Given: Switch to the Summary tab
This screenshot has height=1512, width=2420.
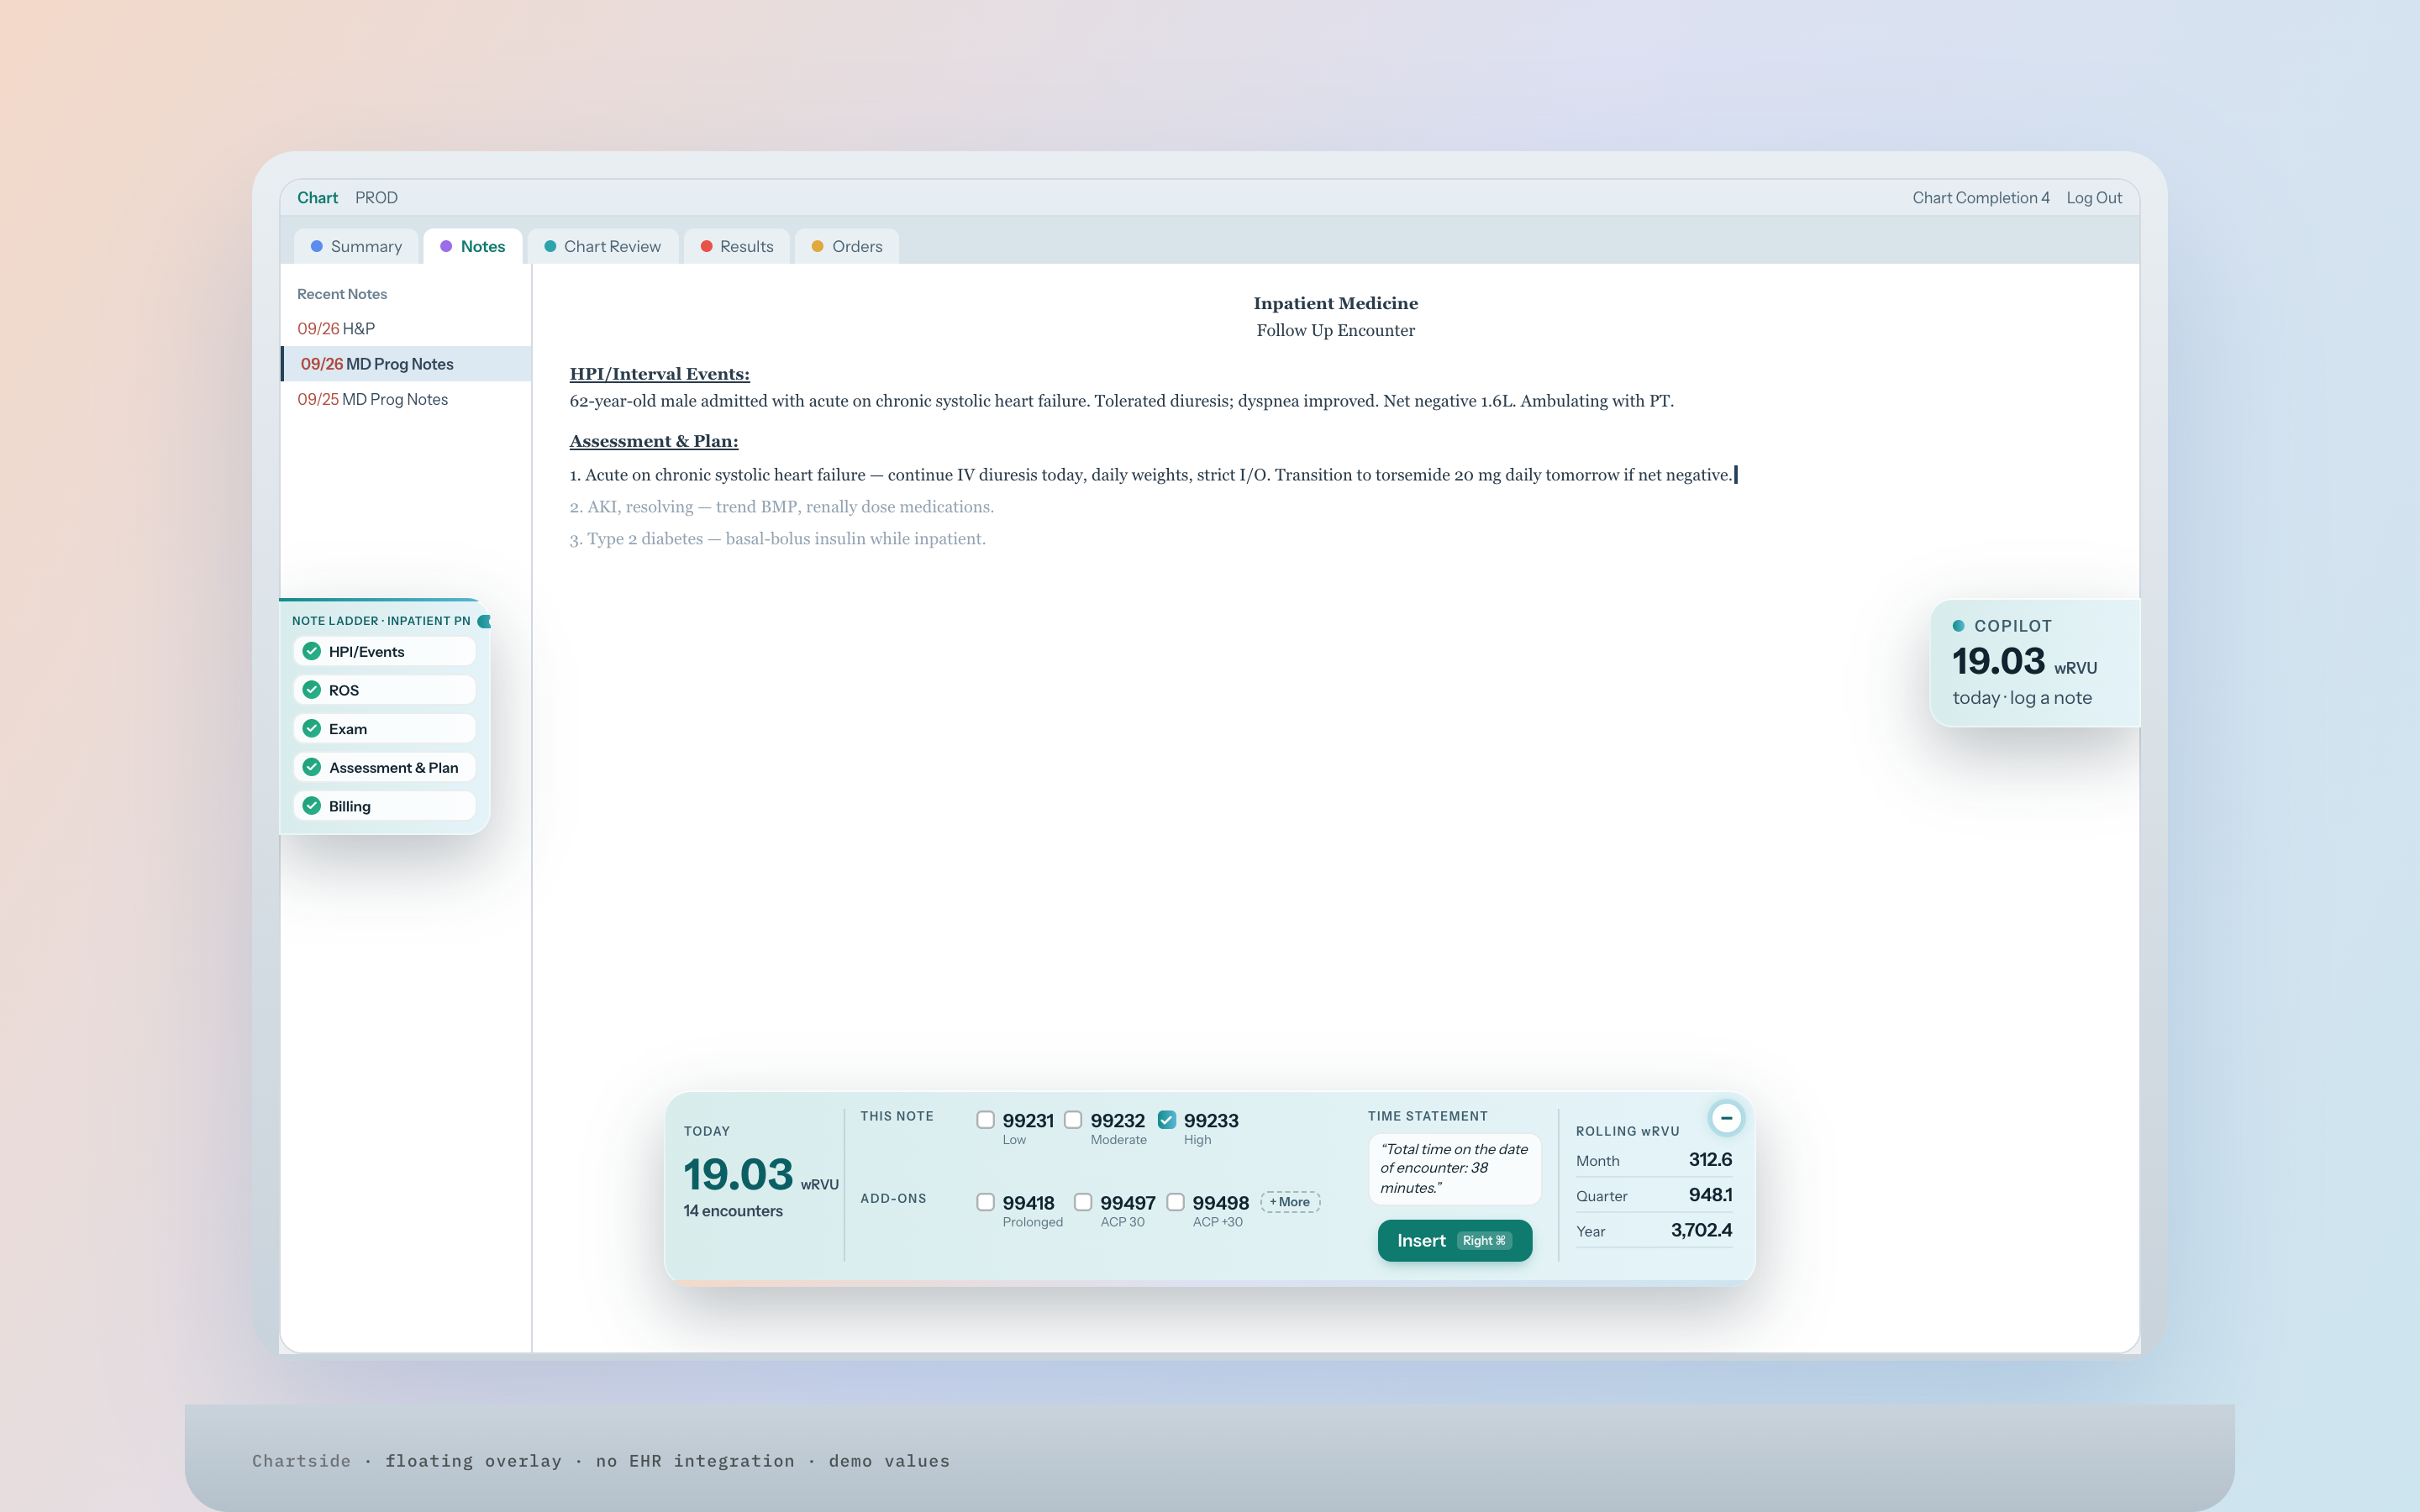Looking at the screenshot, I should tap(357, 246).
